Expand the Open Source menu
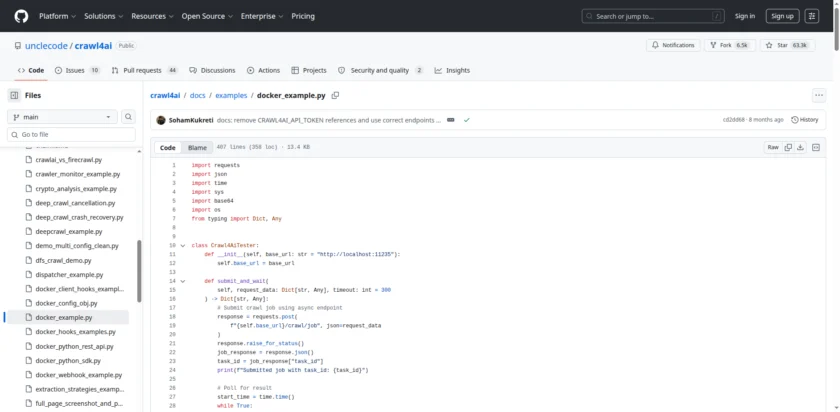This screenshot has width=840, height=412. pyautogui.click(x=207, y=16)
